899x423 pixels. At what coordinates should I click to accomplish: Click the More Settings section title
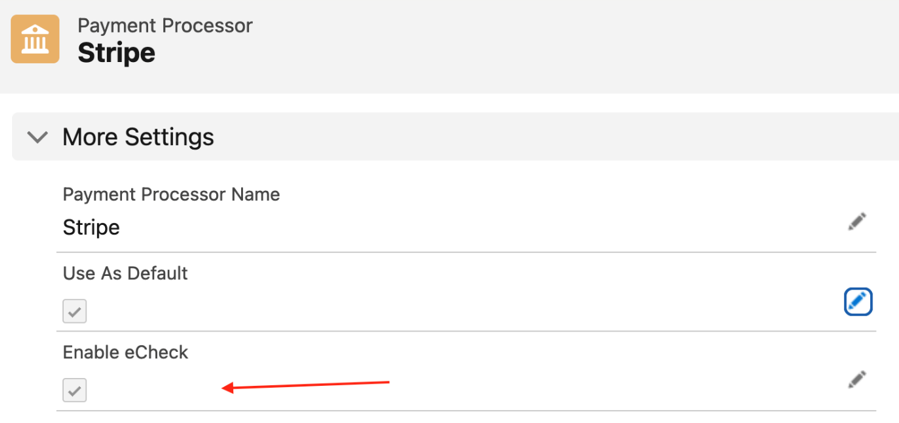138,137
